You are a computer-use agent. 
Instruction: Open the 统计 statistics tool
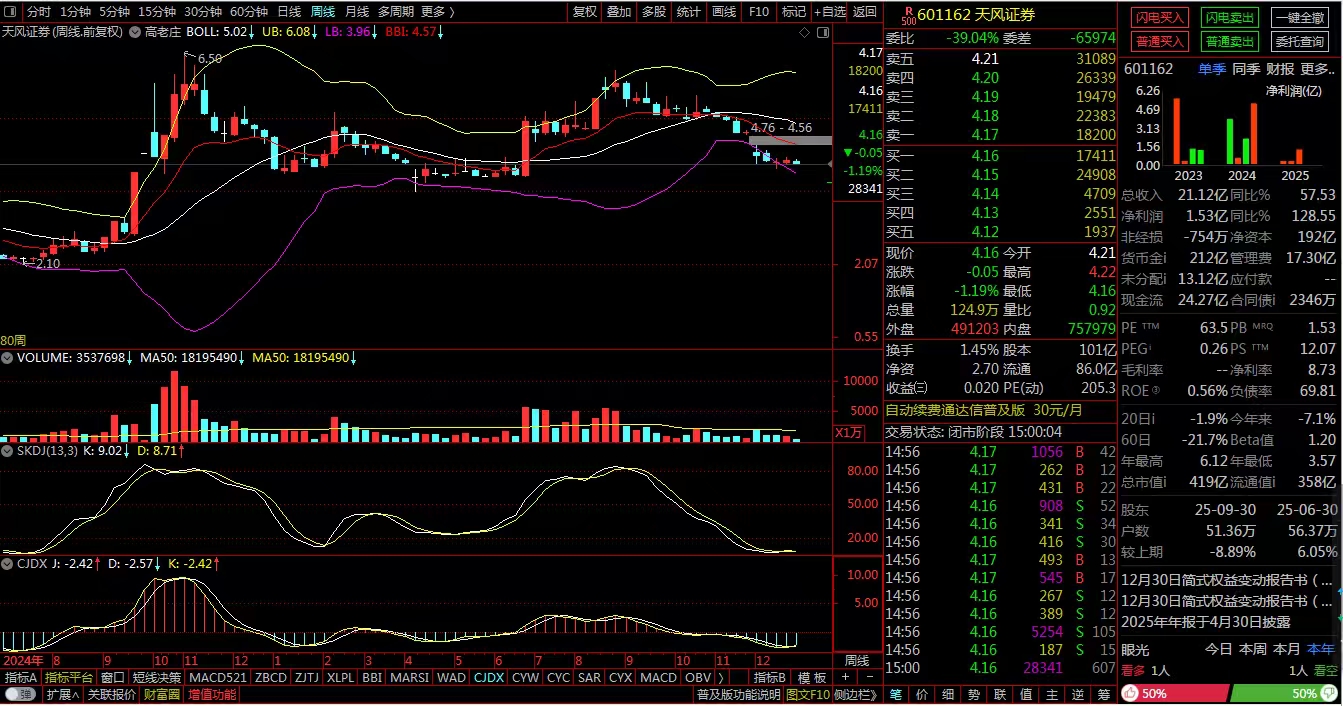tap(688, 12)
